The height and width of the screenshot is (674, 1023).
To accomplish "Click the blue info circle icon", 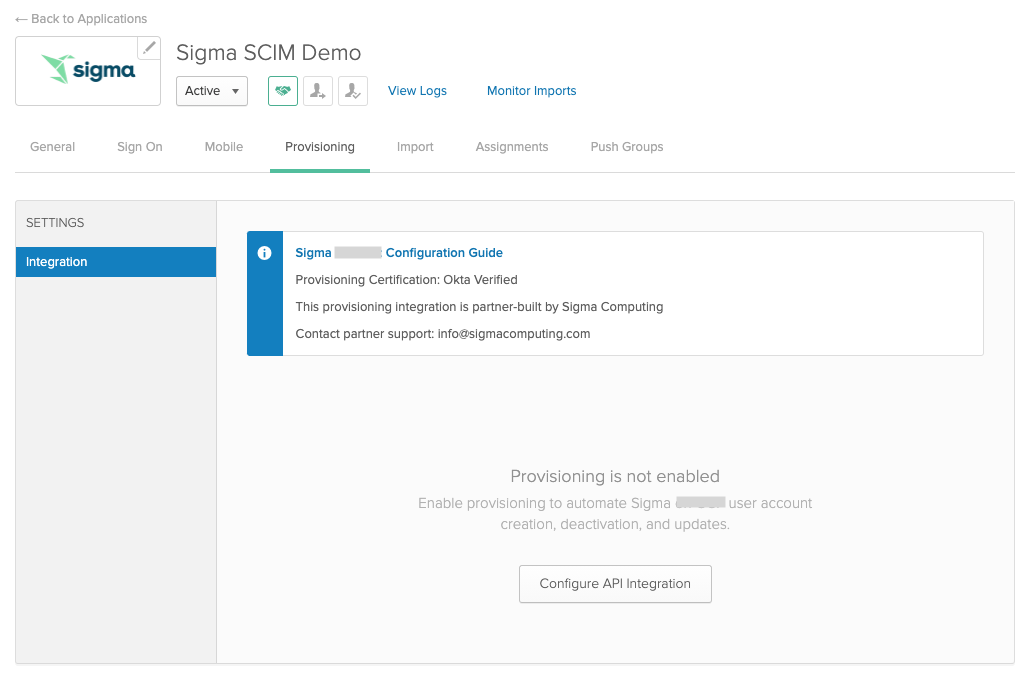I will tap(264, 253).
